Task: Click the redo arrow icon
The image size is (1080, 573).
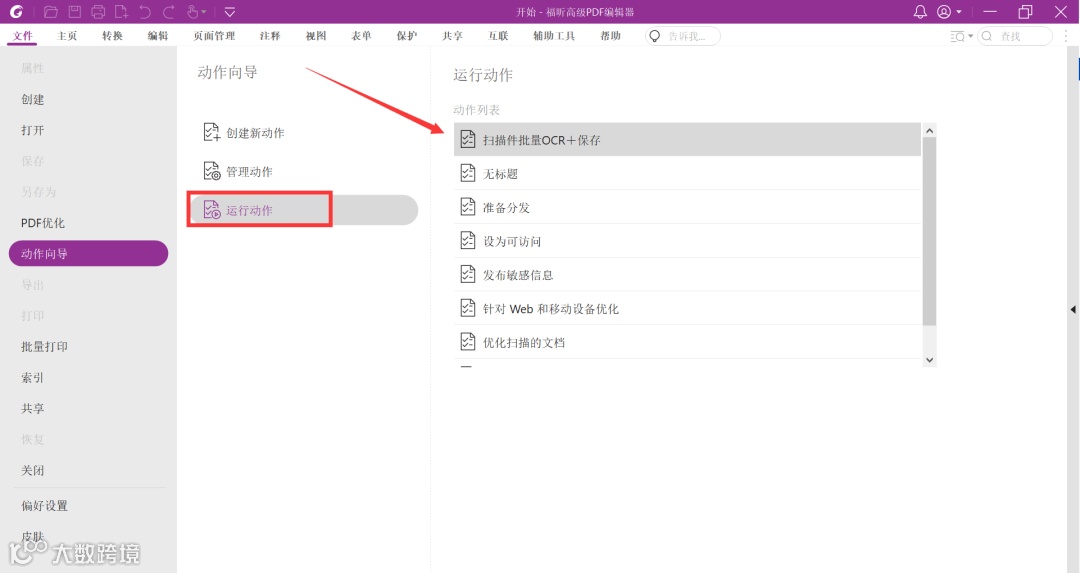Action: pyautogui.click(x=168, y=12)
